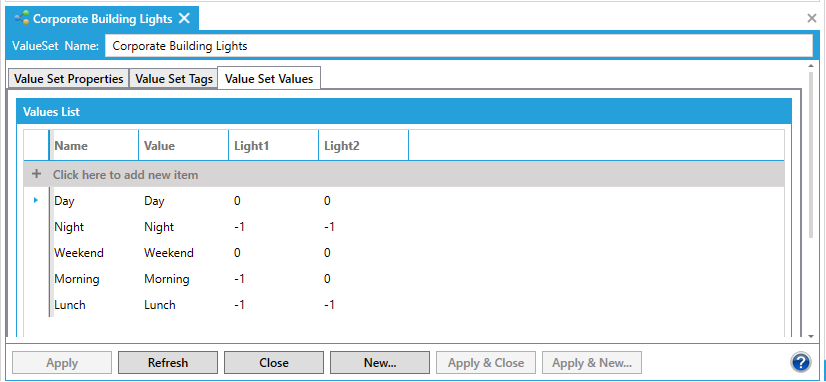Click the Light2 column header
Screen dimensions: 826x382
363,146
